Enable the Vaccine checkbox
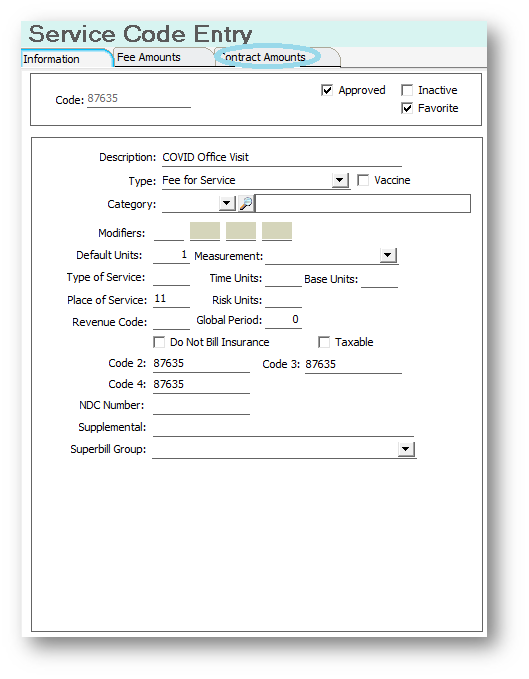This screenshot has width=529, height=679. point(363,180)
